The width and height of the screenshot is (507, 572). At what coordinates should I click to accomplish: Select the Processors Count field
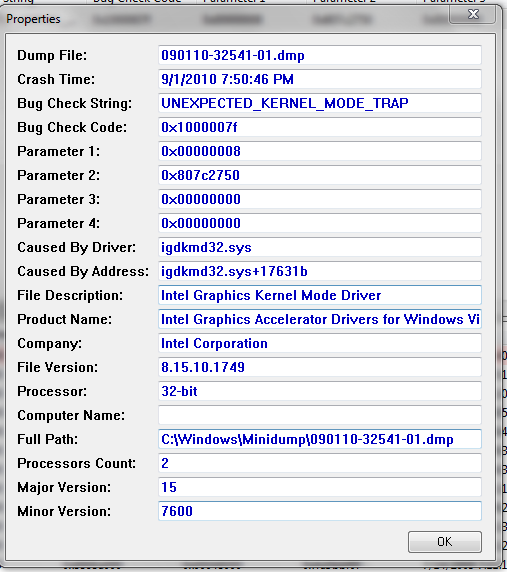point(320,463)
